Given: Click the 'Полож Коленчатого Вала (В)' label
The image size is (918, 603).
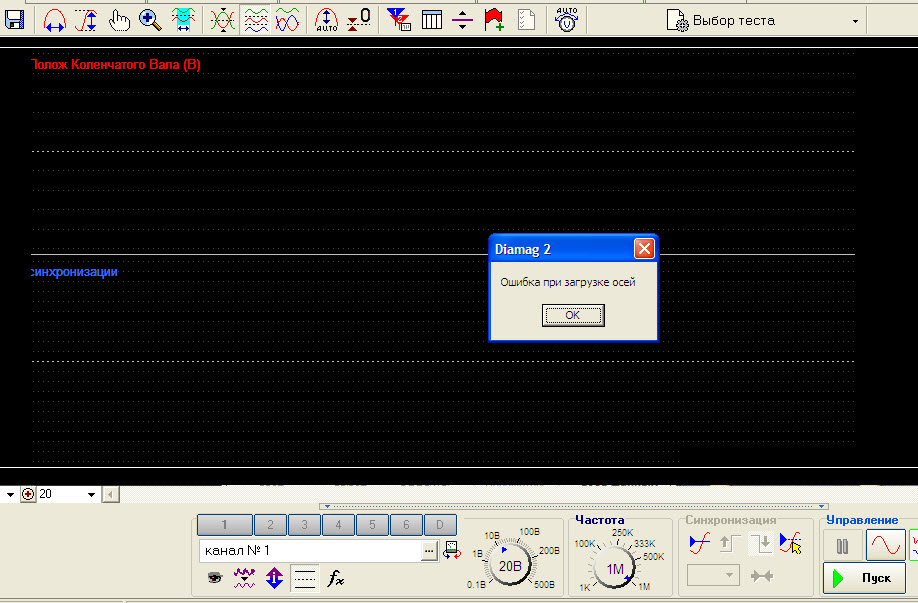Looking at the screenshot, I should 116,65.
